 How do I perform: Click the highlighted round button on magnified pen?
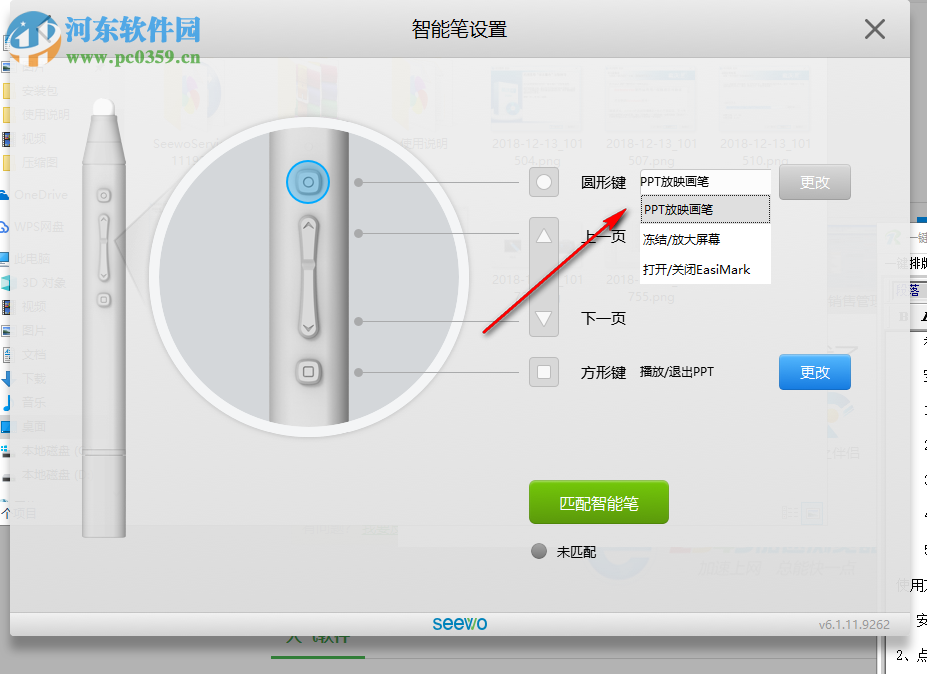(308, 182)
